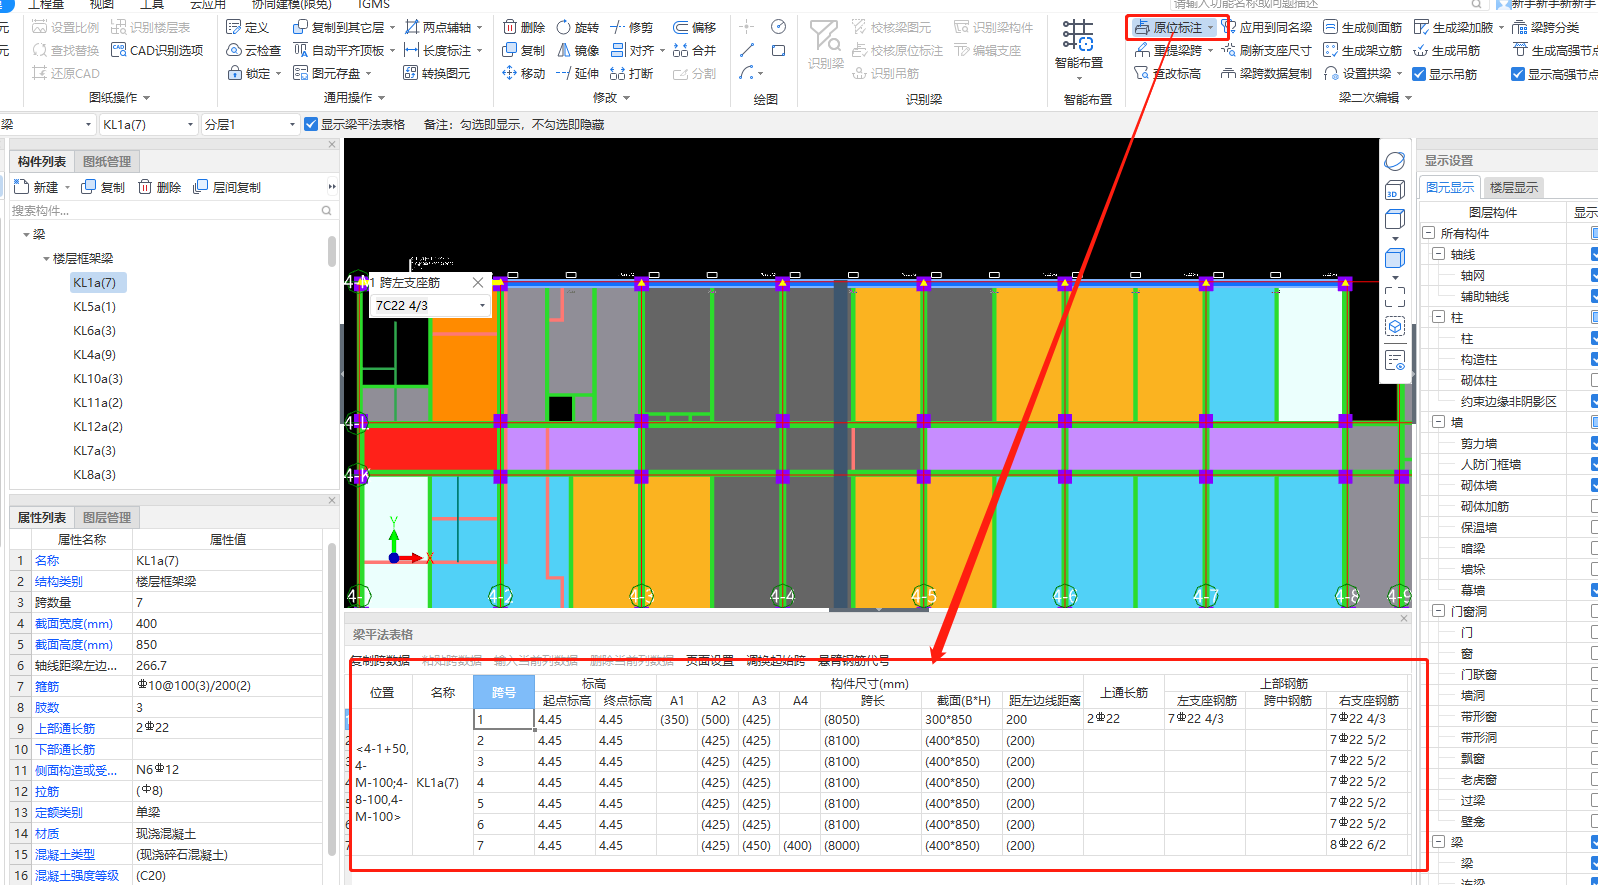Open the 视图 menu
The image size is (1598, 885).
tap(101, 5)
